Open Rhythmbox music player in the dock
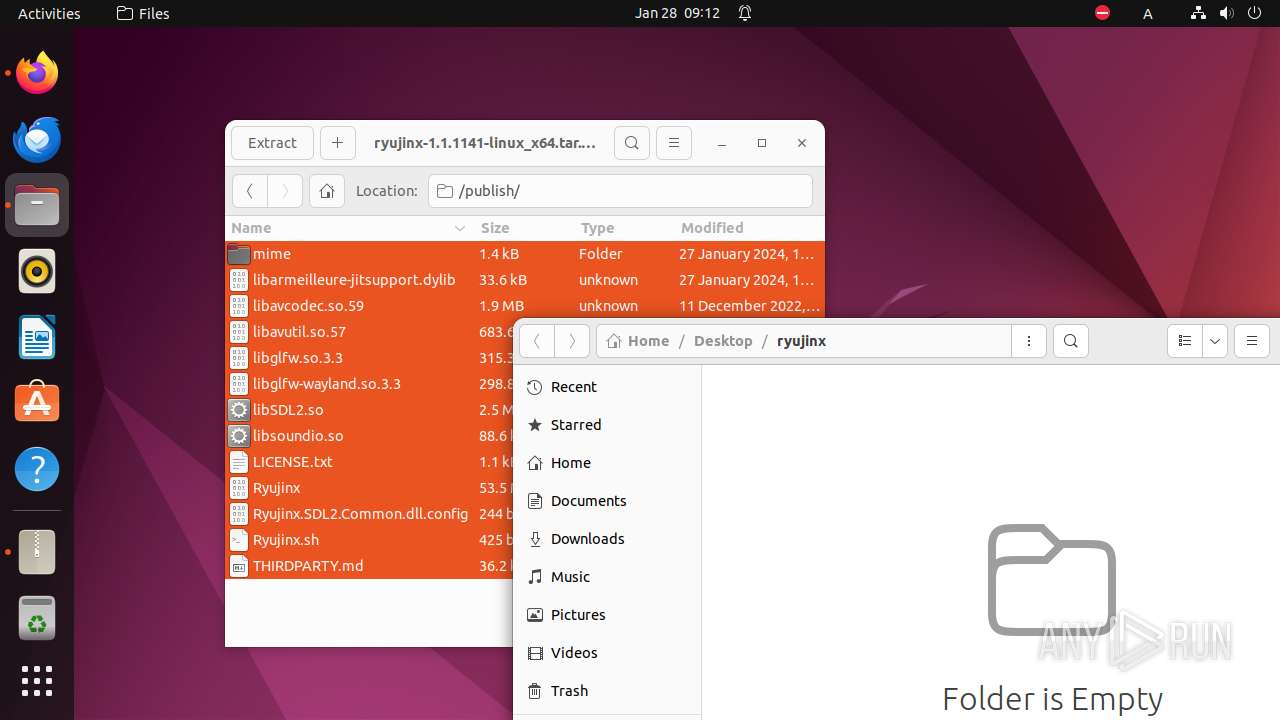The width and height of the screenshot is (1280, 720). point(37,271)
